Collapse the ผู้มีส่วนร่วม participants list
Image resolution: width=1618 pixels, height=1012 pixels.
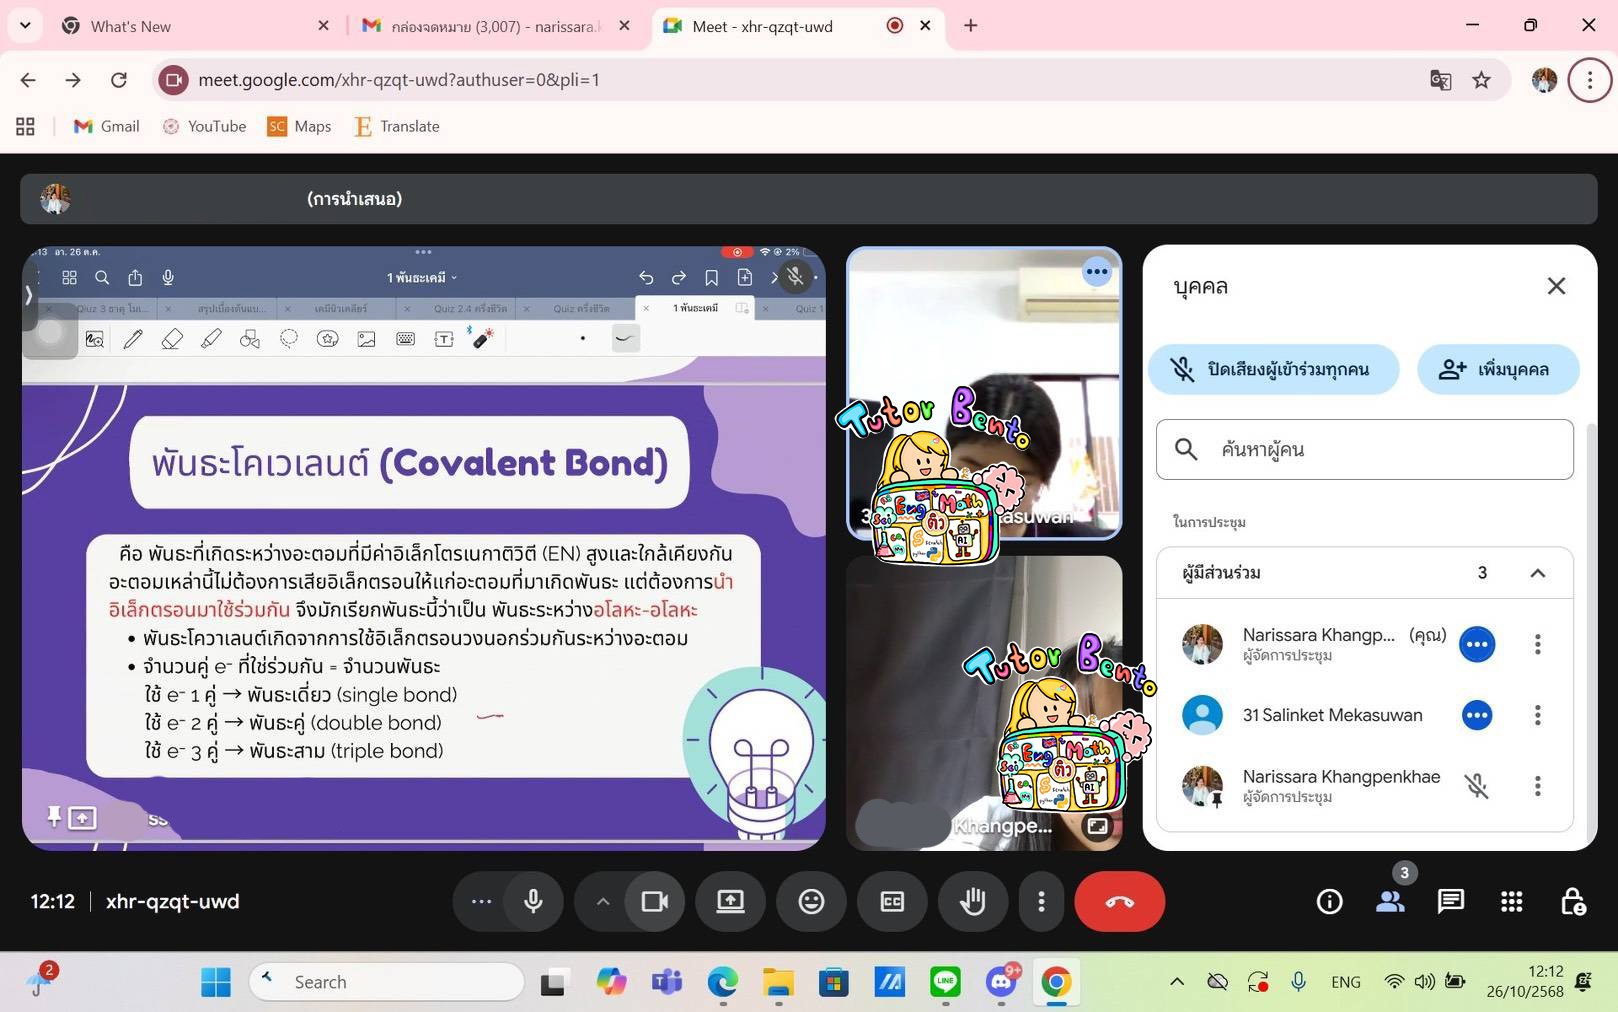[x=1537, y=573]
